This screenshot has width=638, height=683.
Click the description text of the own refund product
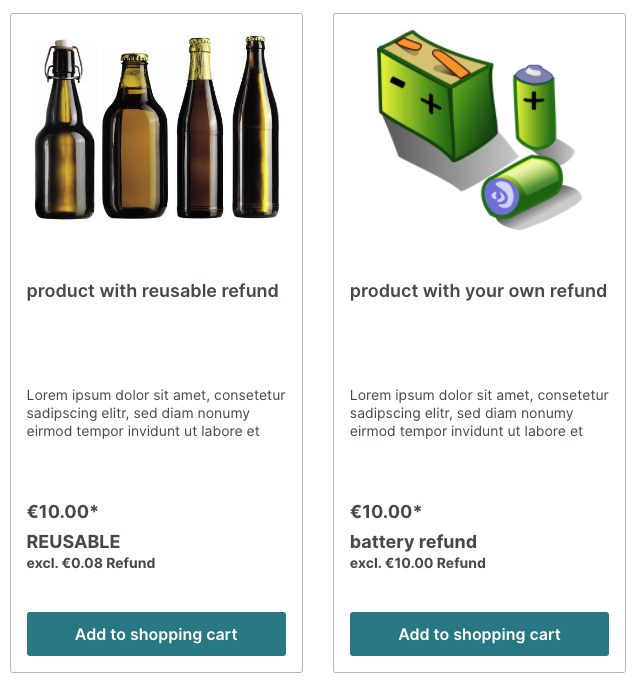(x=479, y=413)
